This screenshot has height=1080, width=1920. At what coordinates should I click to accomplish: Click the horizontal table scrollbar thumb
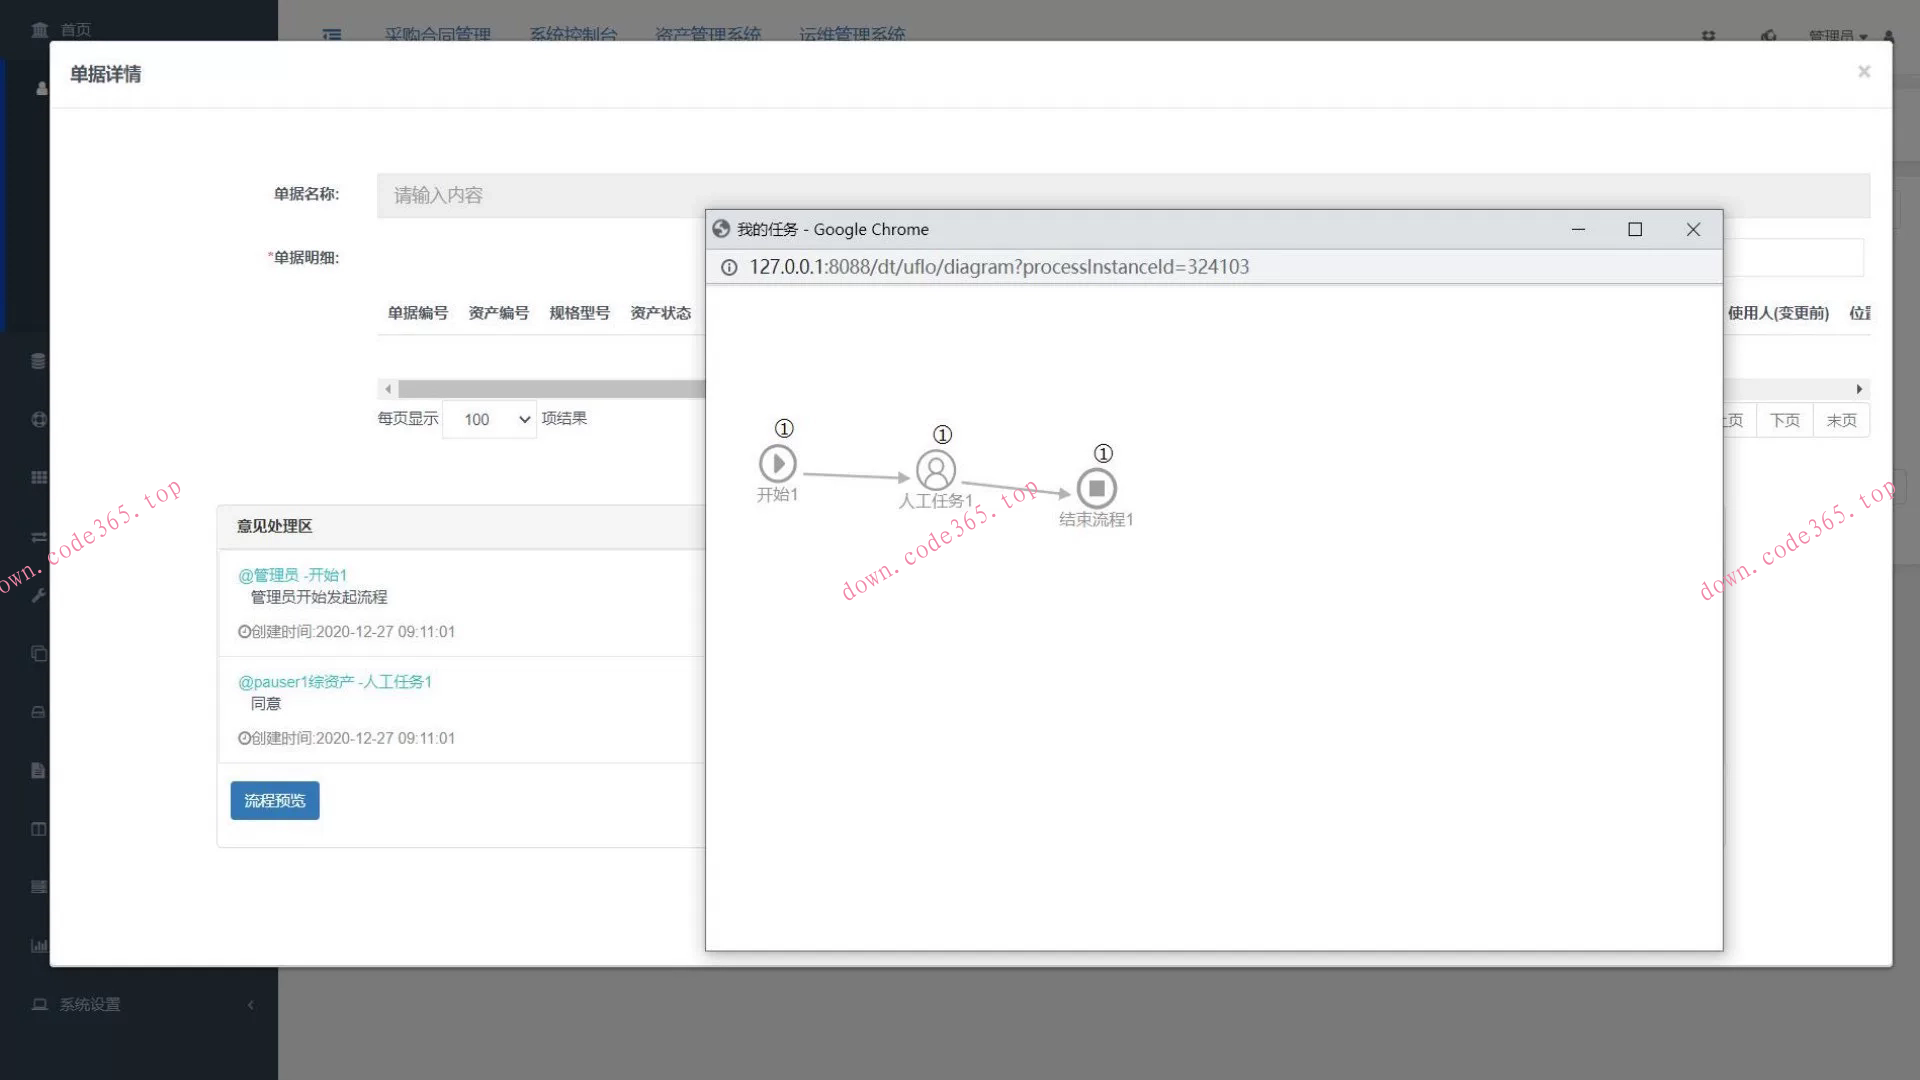tap(550, 389)
